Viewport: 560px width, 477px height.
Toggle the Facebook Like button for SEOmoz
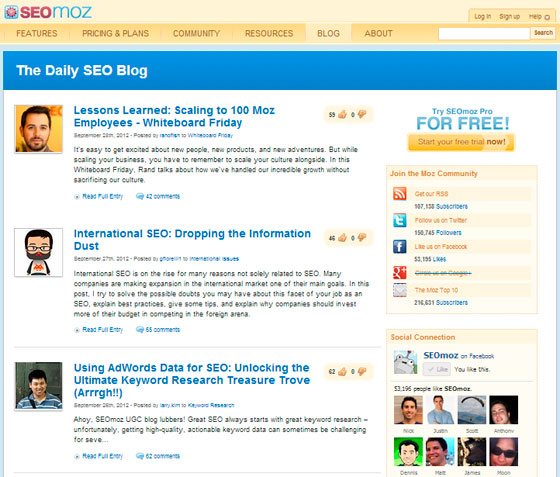[437, 369]
